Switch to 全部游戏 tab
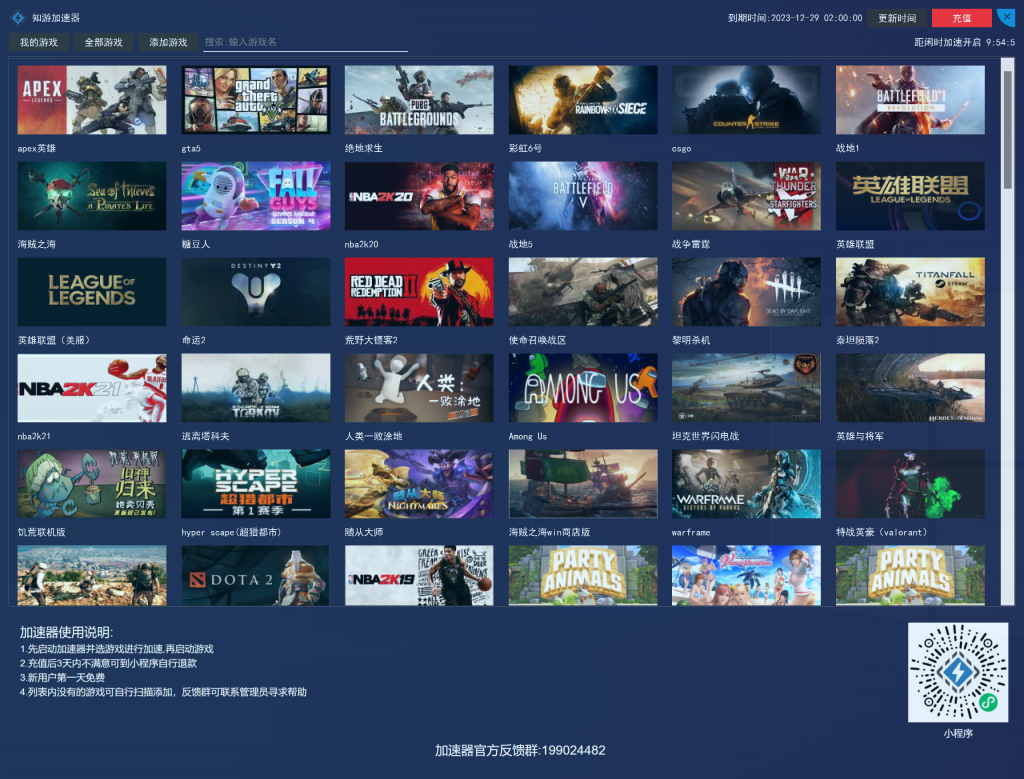 tap(103, 42)
